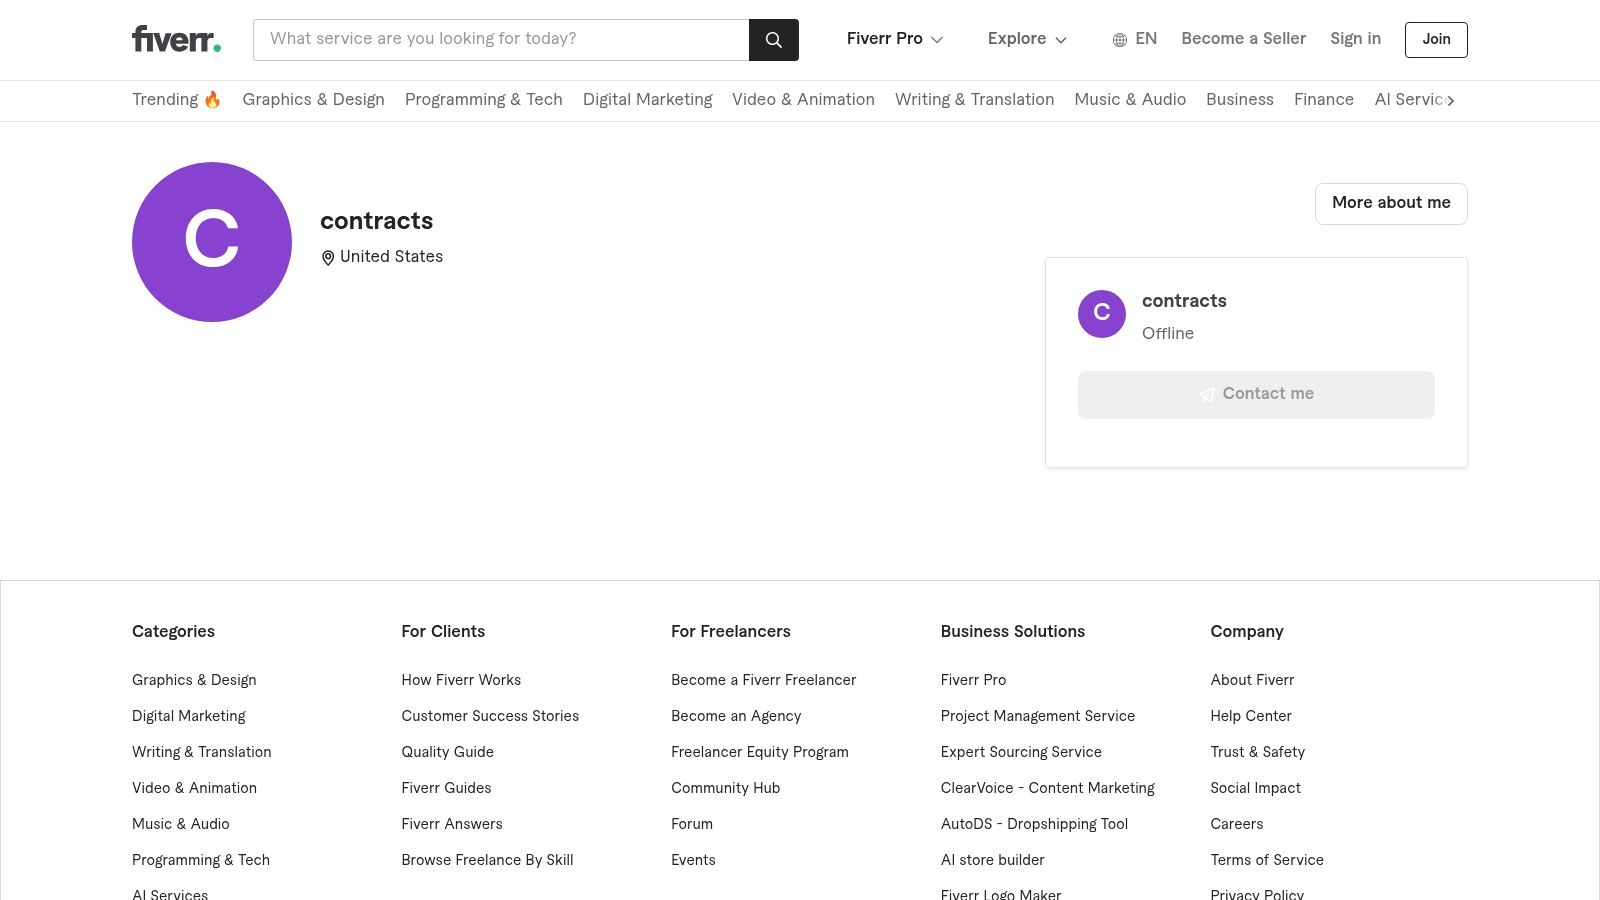Screen dimensions: 1600x900
Task: Open the How Fiverr Works page
Action: pos(461,681)
